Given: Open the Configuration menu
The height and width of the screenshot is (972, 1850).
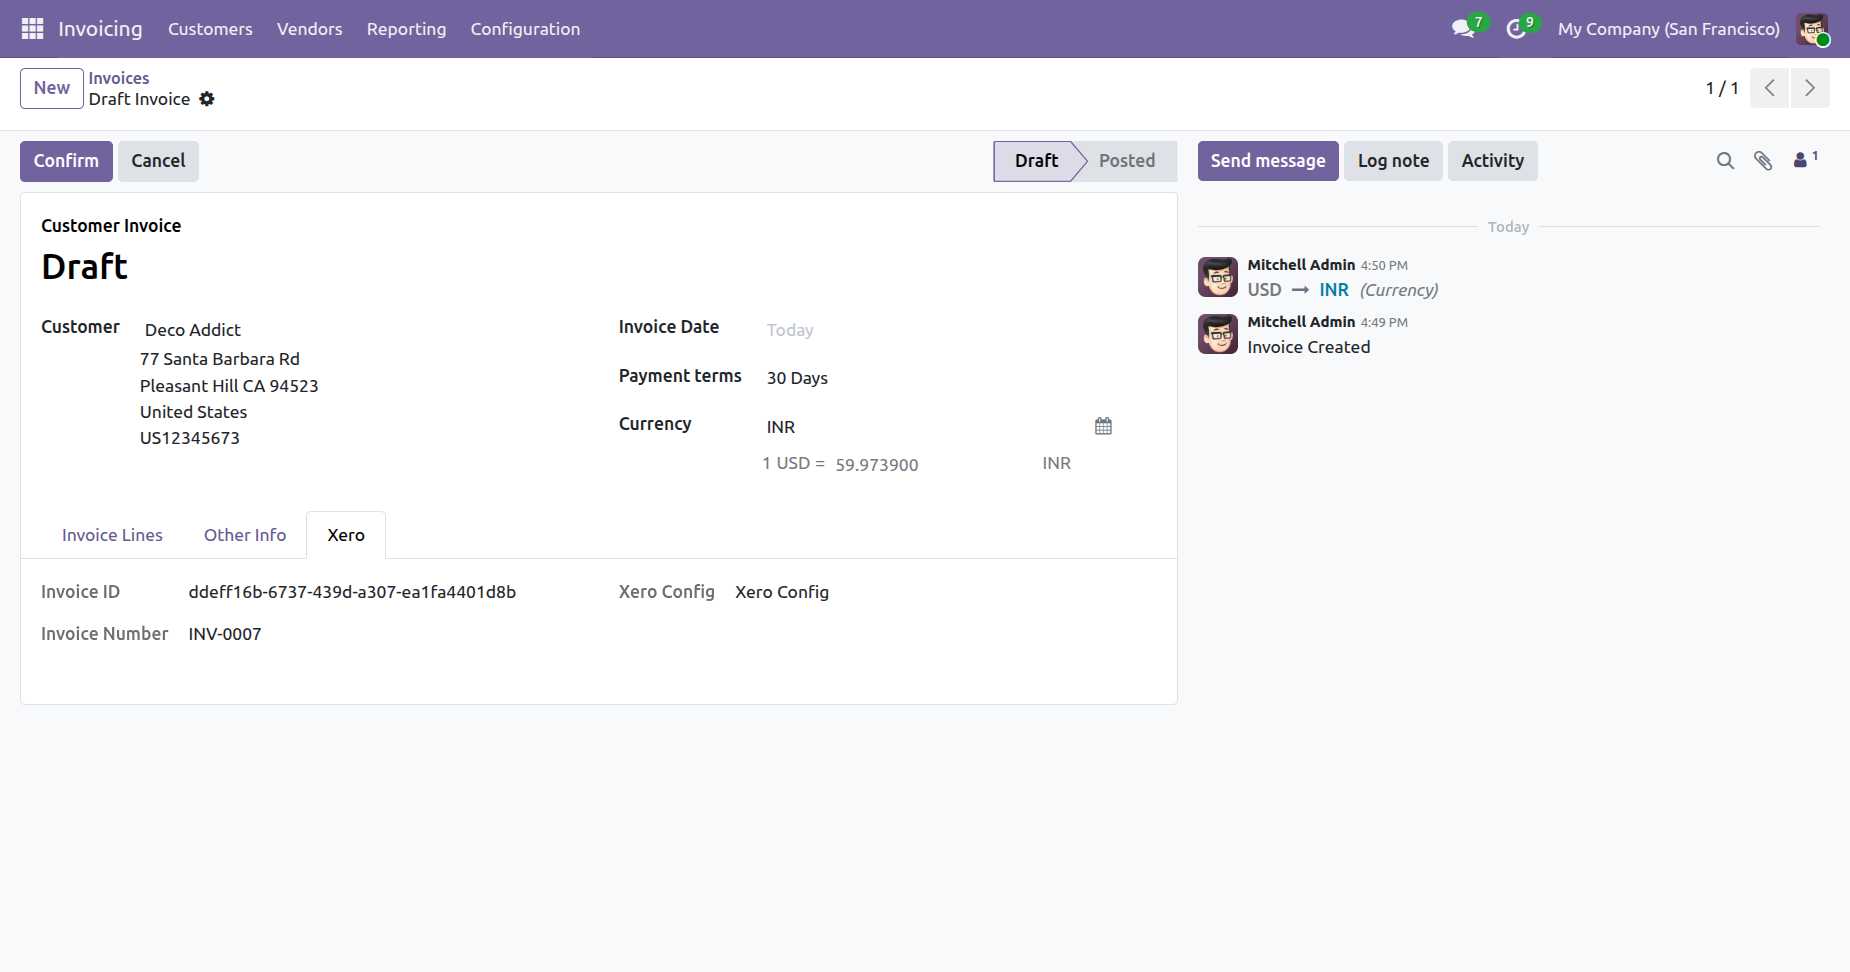Looking at the screenshot, I should 525,29.
